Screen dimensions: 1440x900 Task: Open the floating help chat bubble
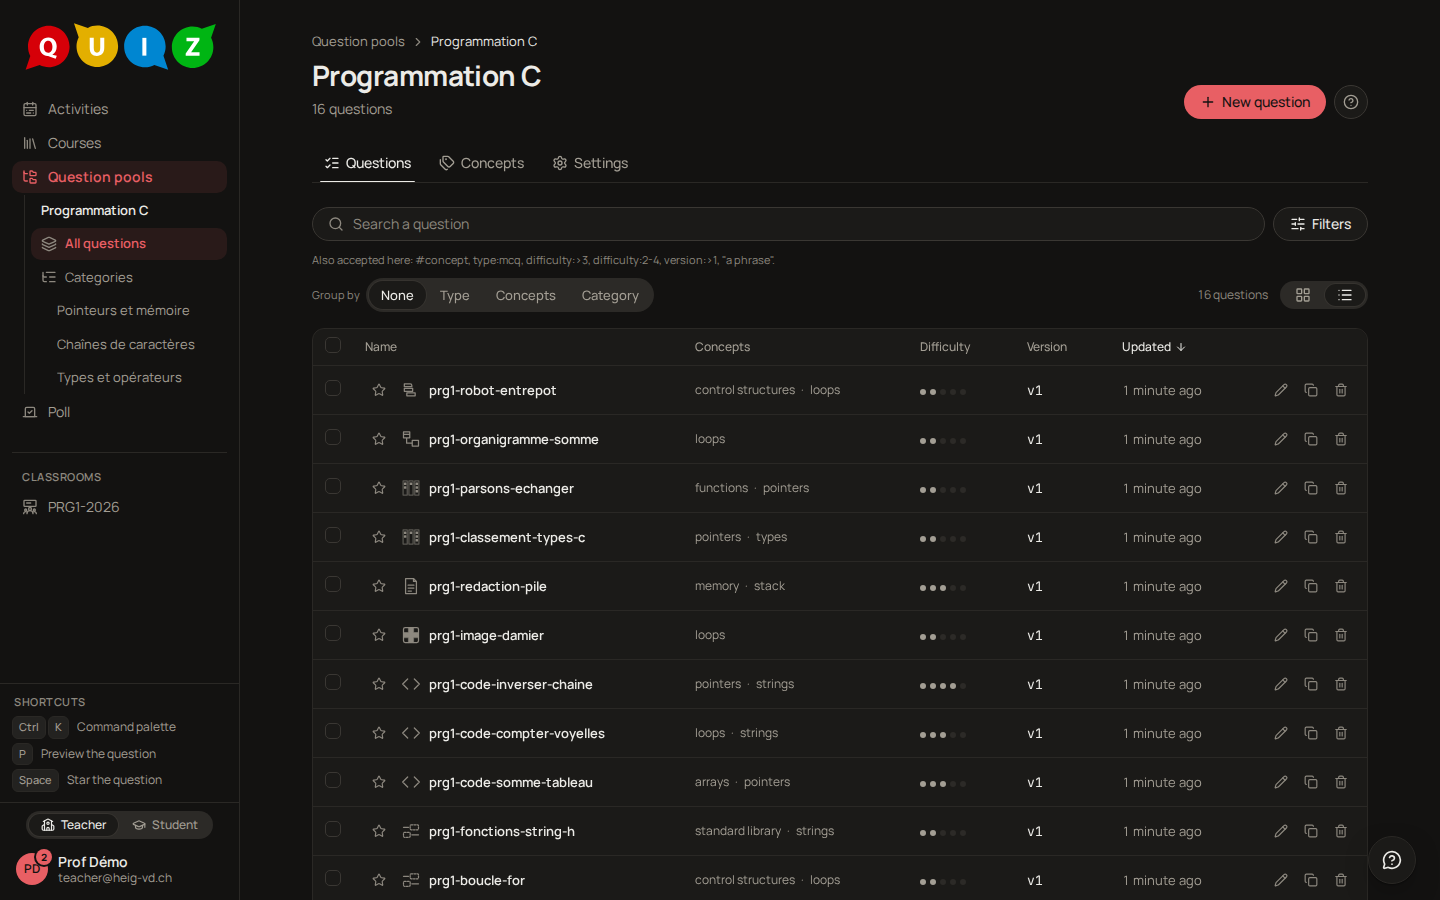pyautogui.click(x=1392, y=860)
